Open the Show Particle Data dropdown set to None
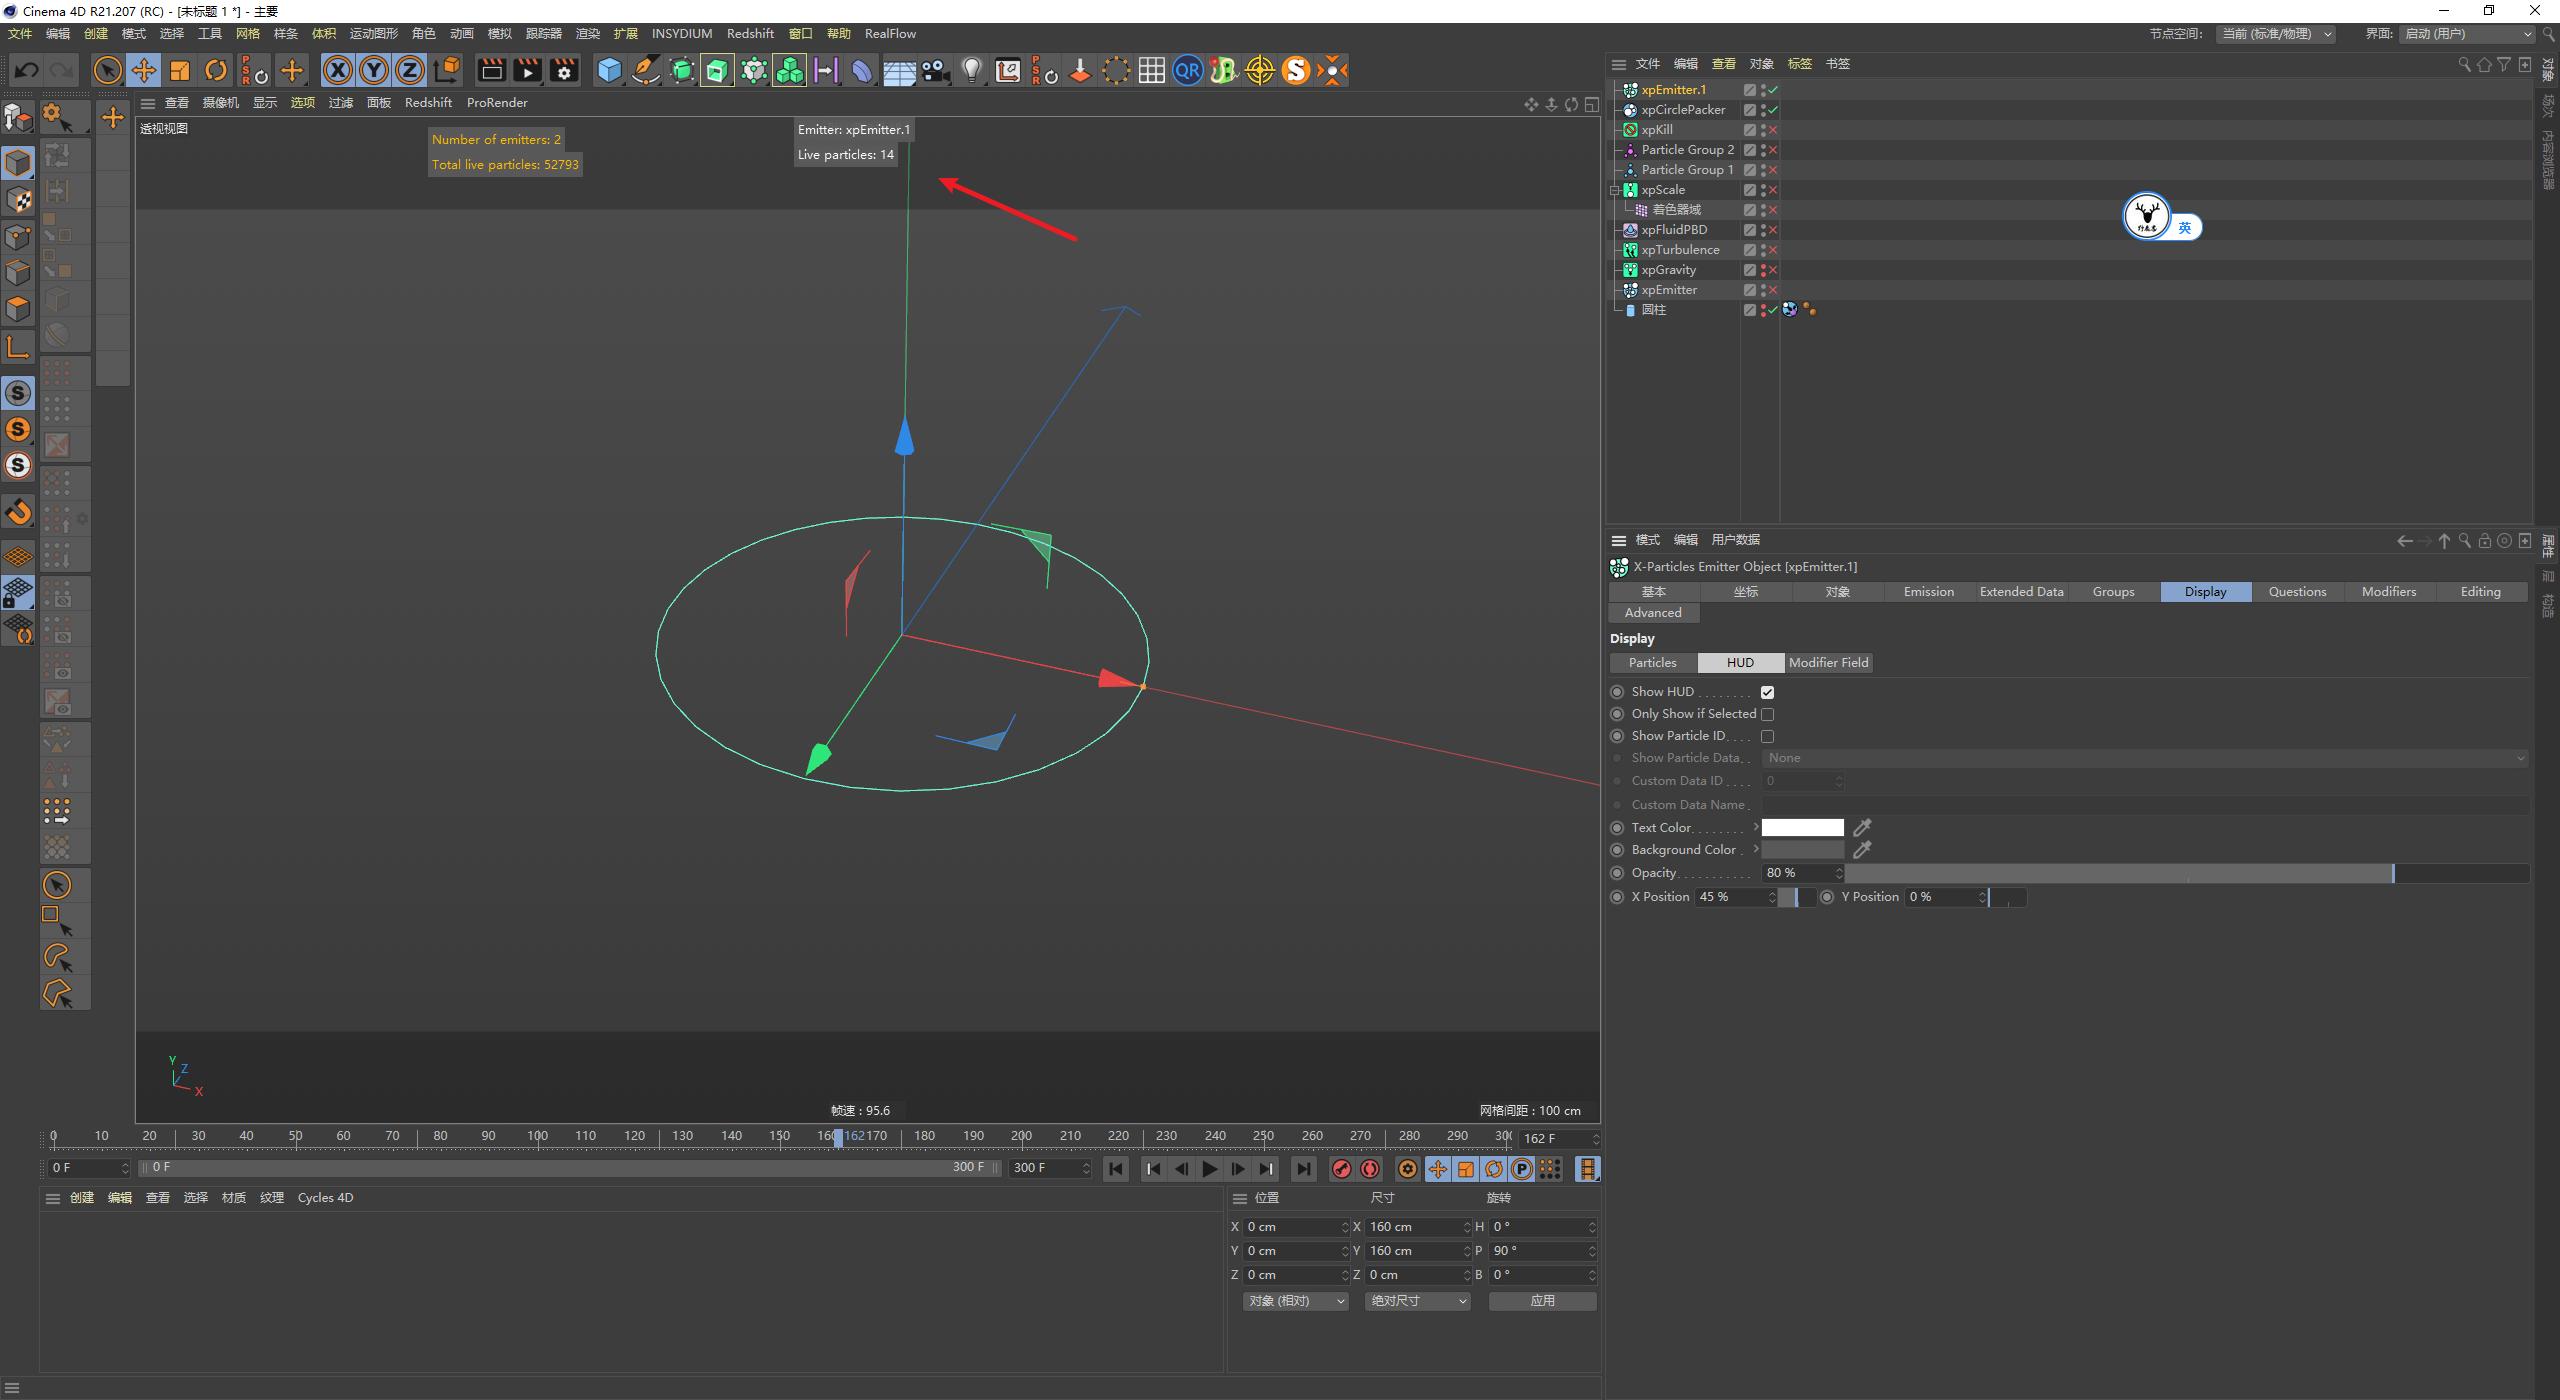The width and height of the screenshot is (2560, 1400). tap(2140, 757)
